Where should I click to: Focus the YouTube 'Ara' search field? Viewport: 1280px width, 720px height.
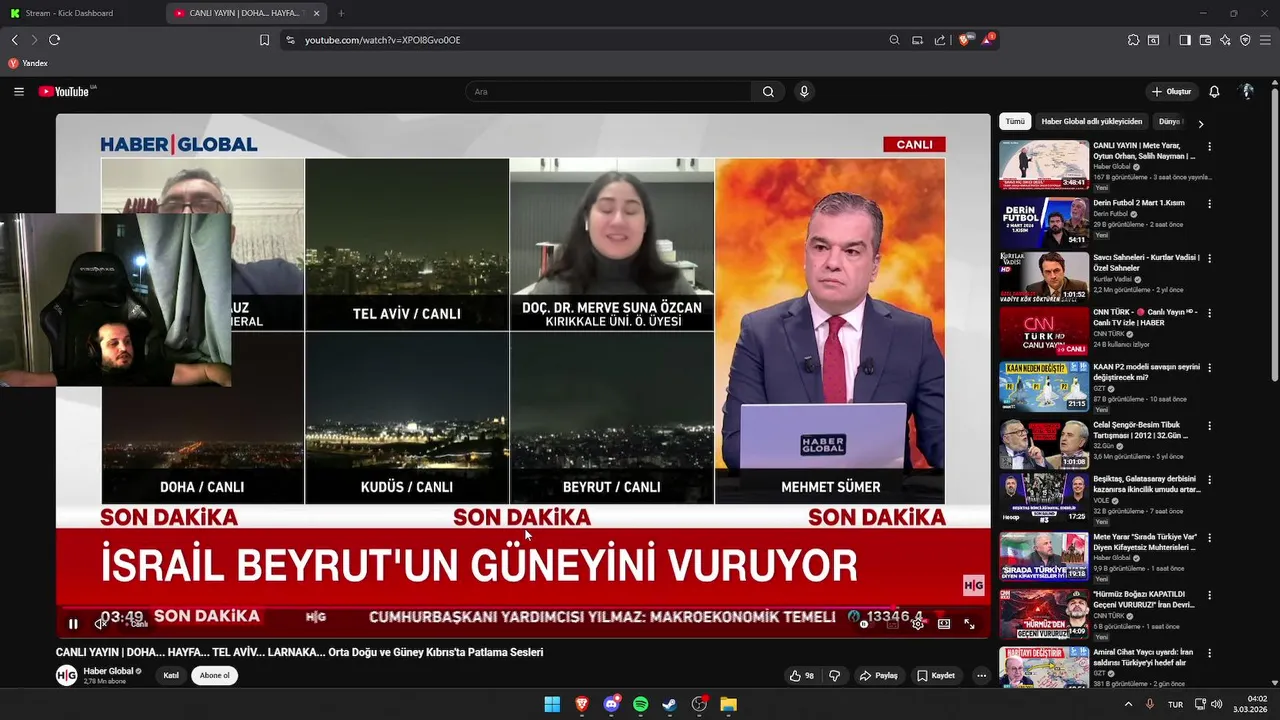(608, 91)
